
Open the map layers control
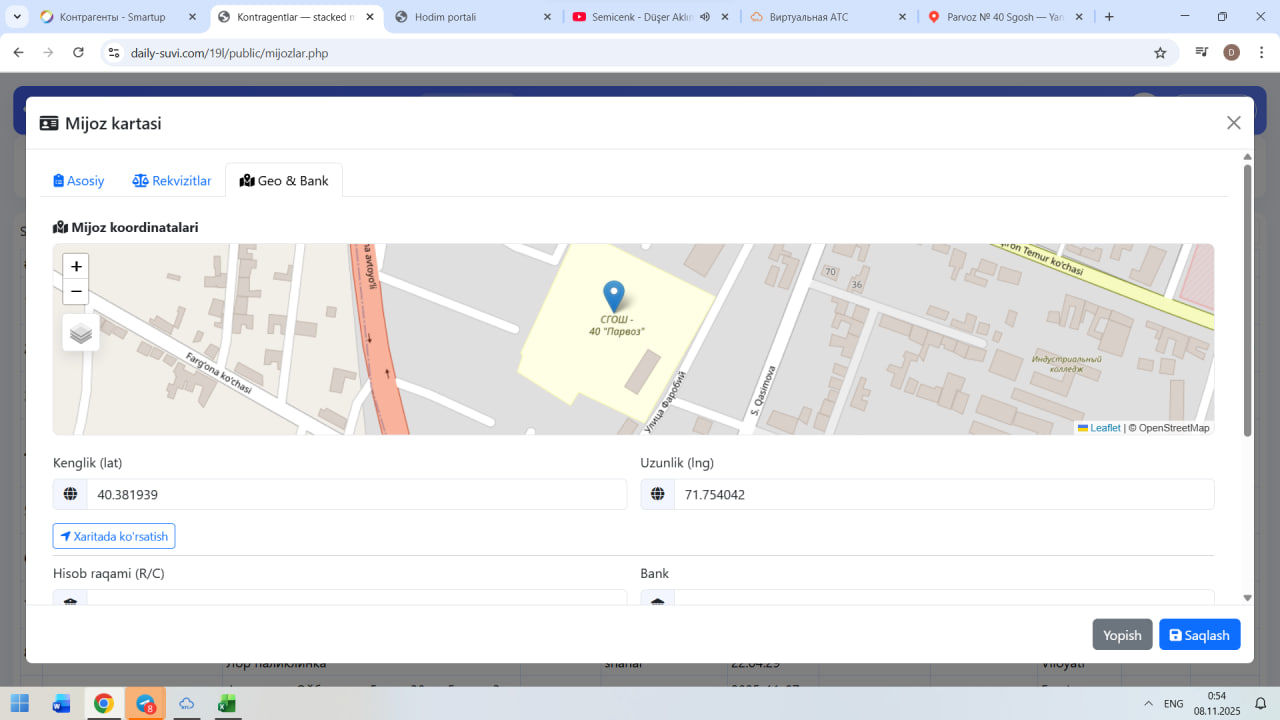tap(81, 333)
